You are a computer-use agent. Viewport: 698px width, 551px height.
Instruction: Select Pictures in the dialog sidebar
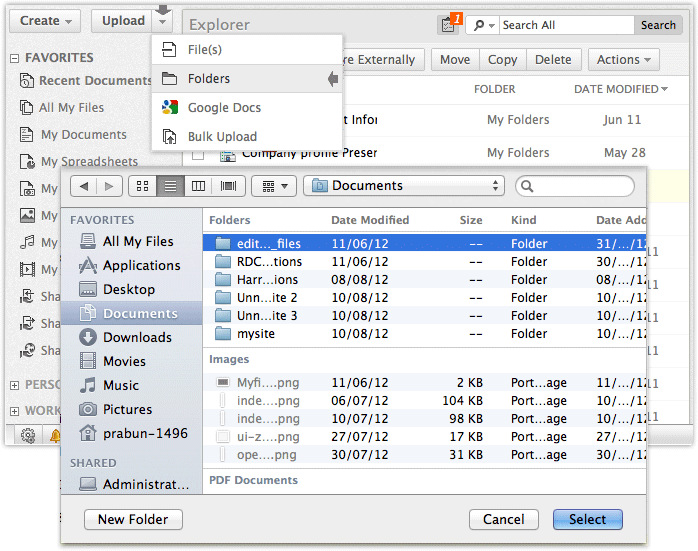pyautogui.click(x=127, y=409)
